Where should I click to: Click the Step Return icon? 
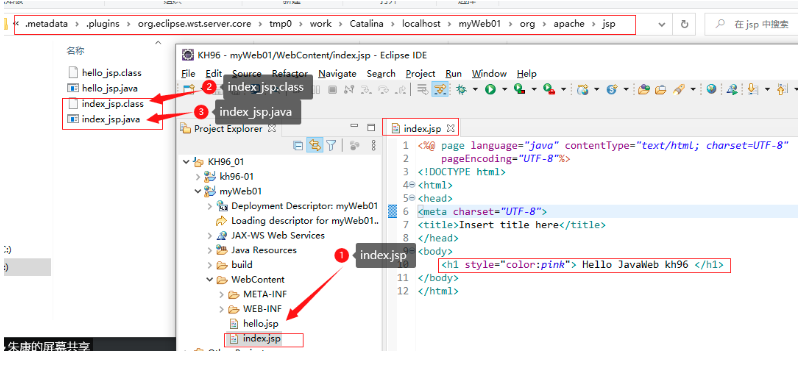coord(401,89)
